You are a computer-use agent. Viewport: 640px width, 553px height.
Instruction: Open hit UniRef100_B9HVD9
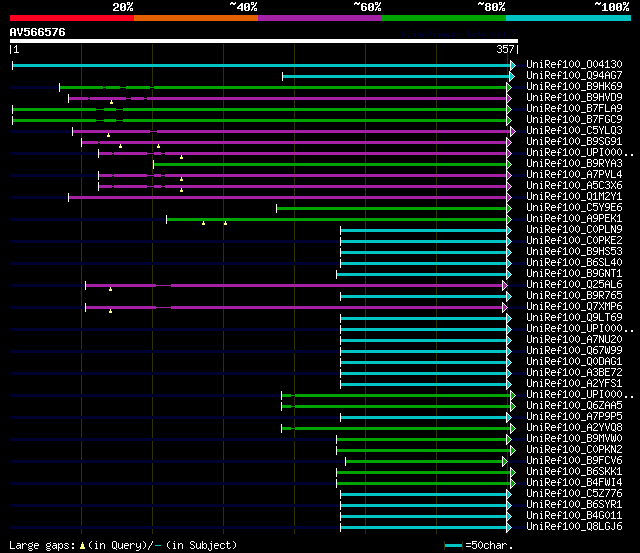pos(574,97)
